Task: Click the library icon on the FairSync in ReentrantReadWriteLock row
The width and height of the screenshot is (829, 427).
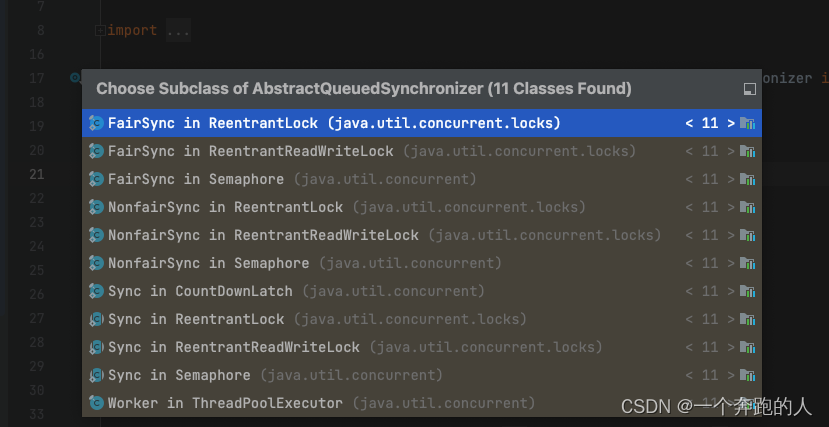Action: (x=748, y=151)
